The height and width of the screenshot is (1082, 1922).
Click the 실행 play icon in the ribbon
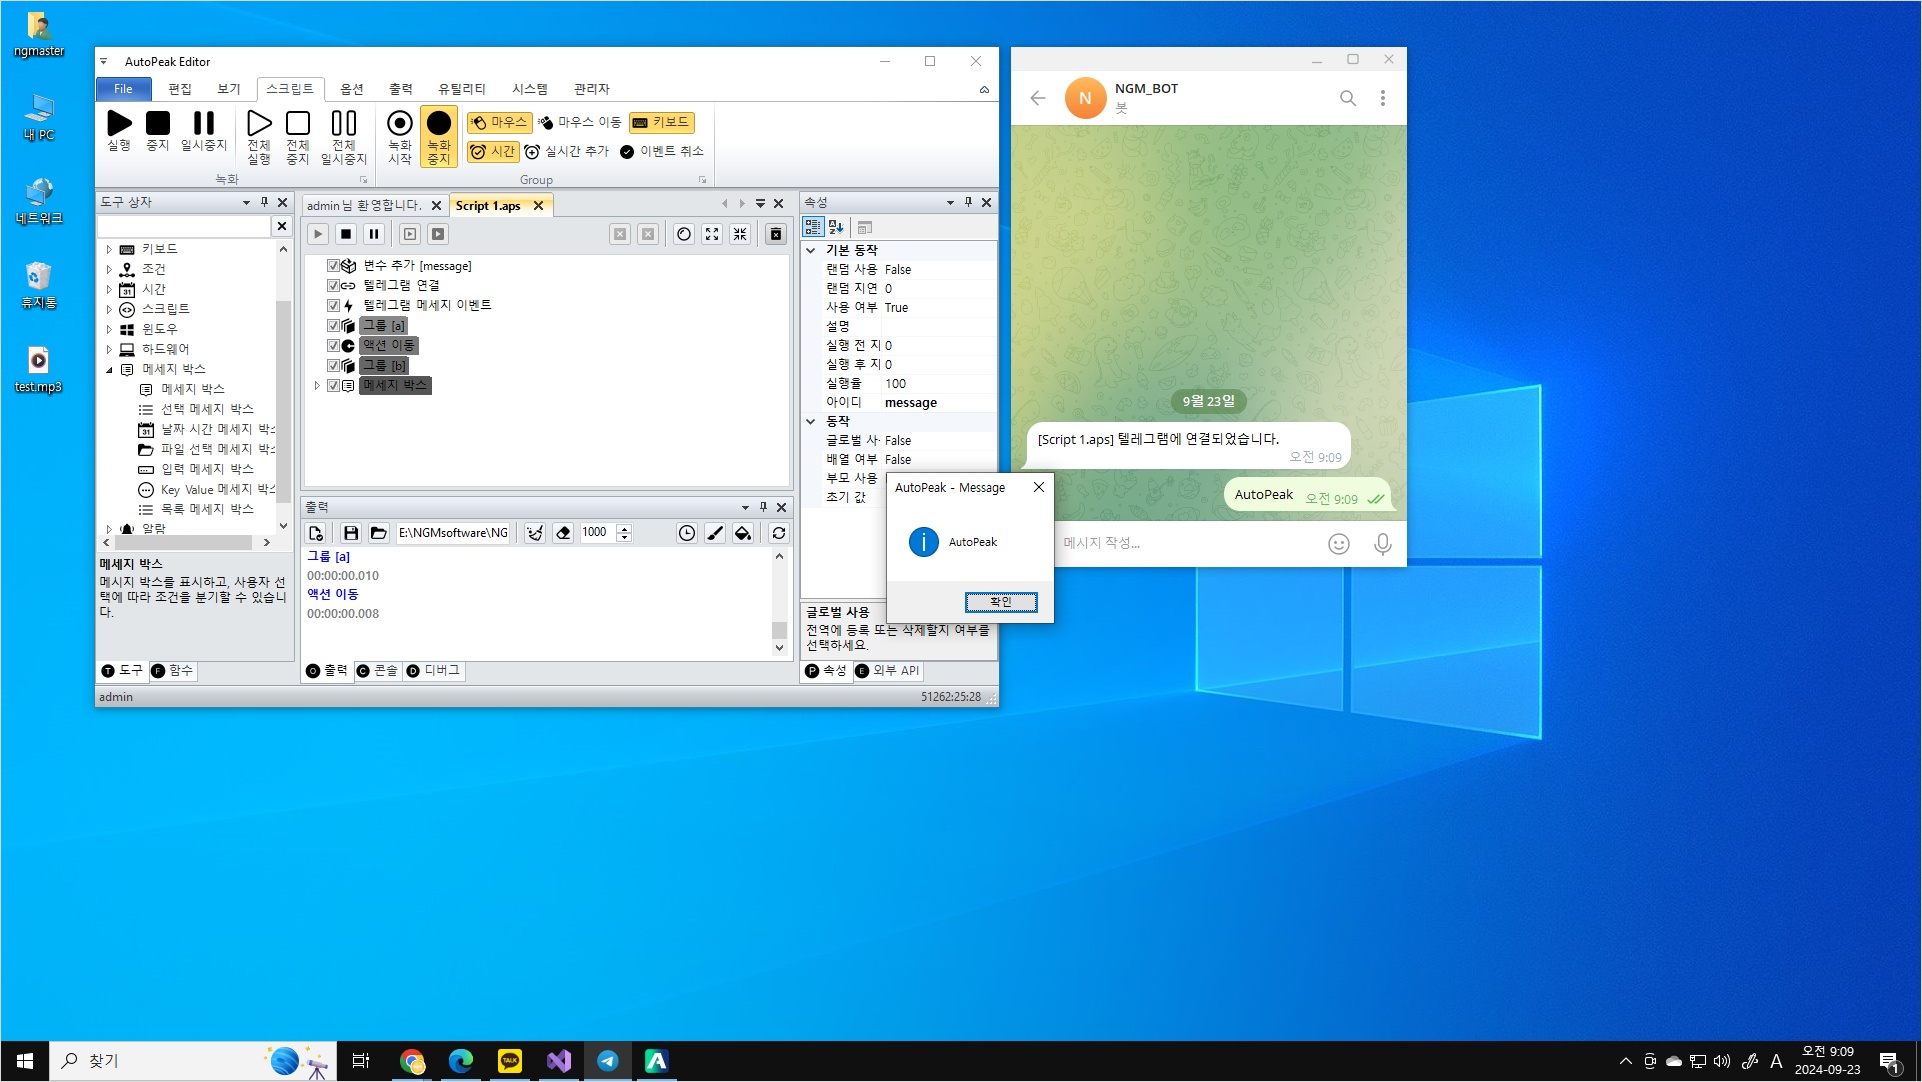pyautogui.click(x=119, y=124)
